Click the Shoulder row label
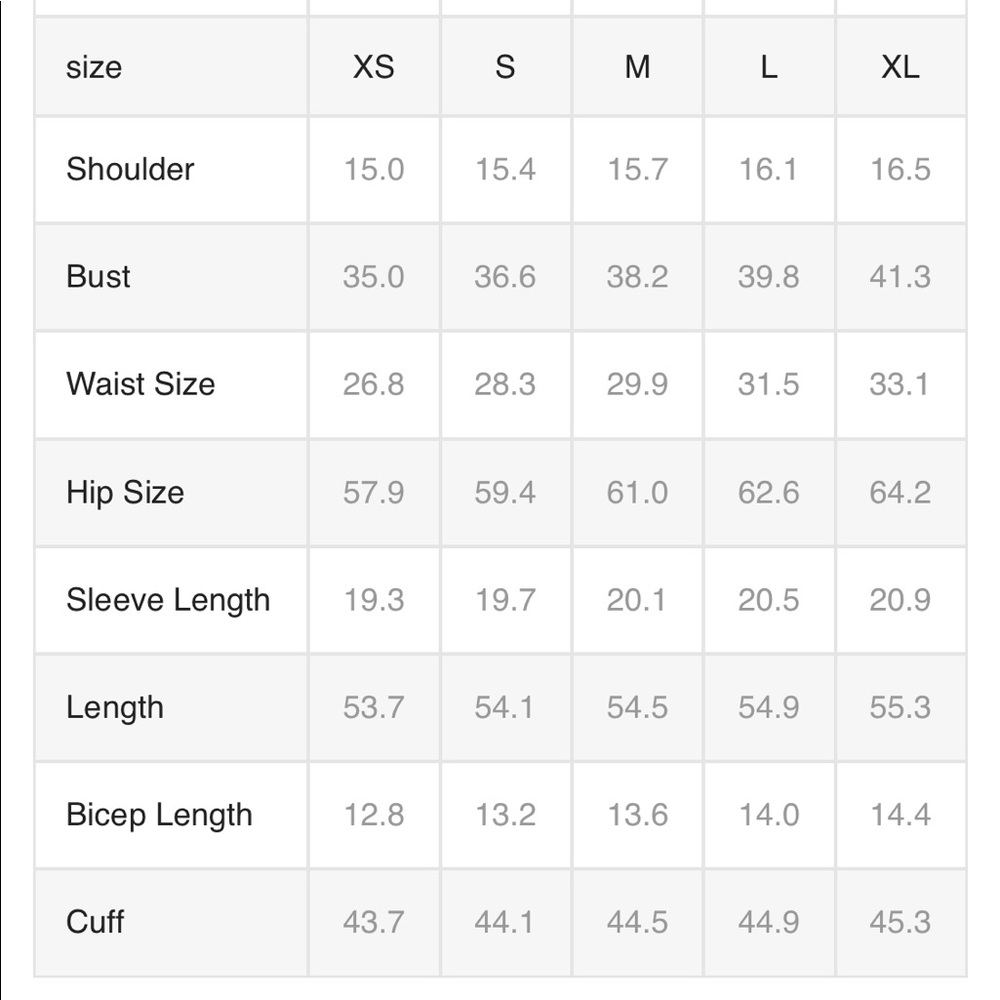The height and width of the screenshot is (1000, 1000). tap(130, 170)
